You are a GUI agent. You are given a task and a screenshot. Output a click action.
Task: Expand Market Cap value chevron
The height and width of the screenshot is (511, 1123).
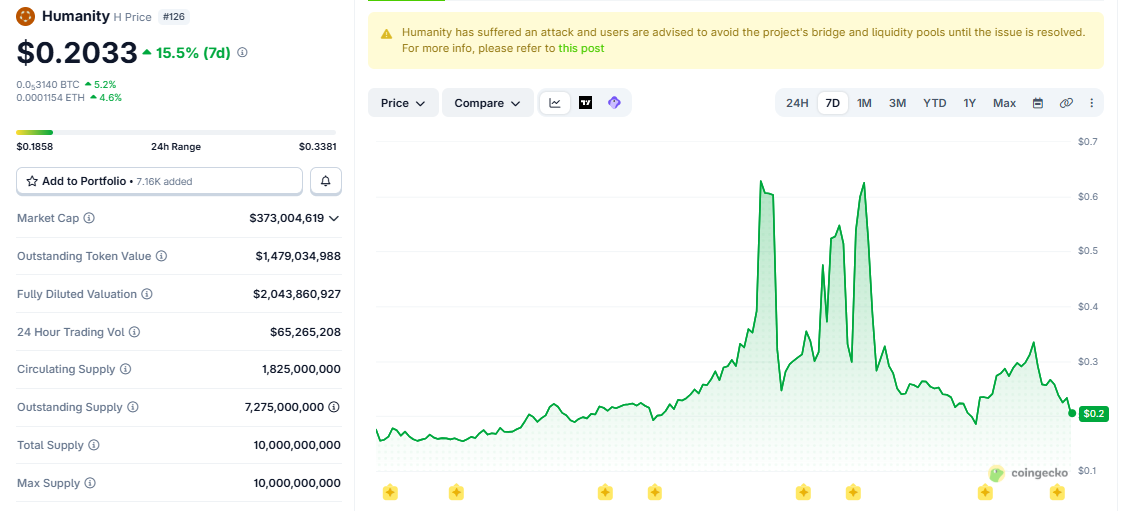(x=334, y=218)
